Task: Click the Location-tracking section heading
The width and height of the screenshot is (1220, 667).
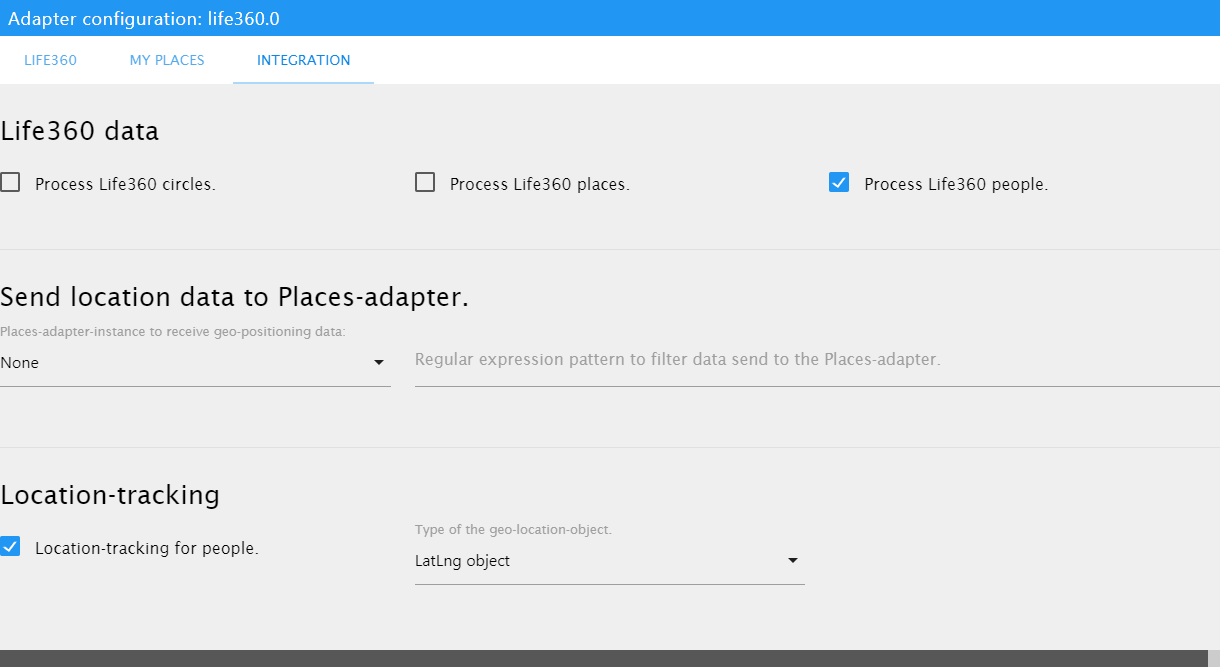Action: pos(110,495)
